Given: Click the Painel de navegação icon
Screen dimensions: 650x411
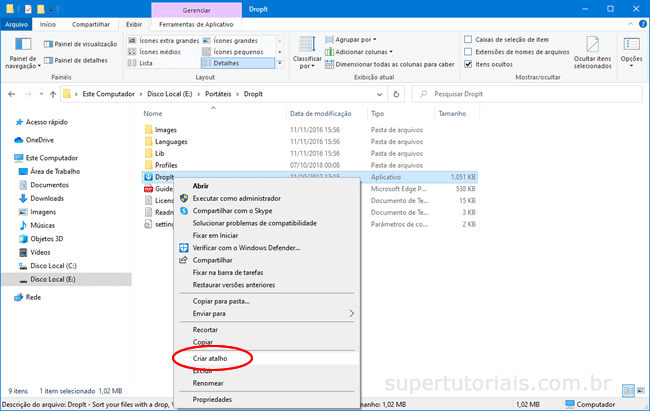Looking at the screenshot, I should coord(21,46).
